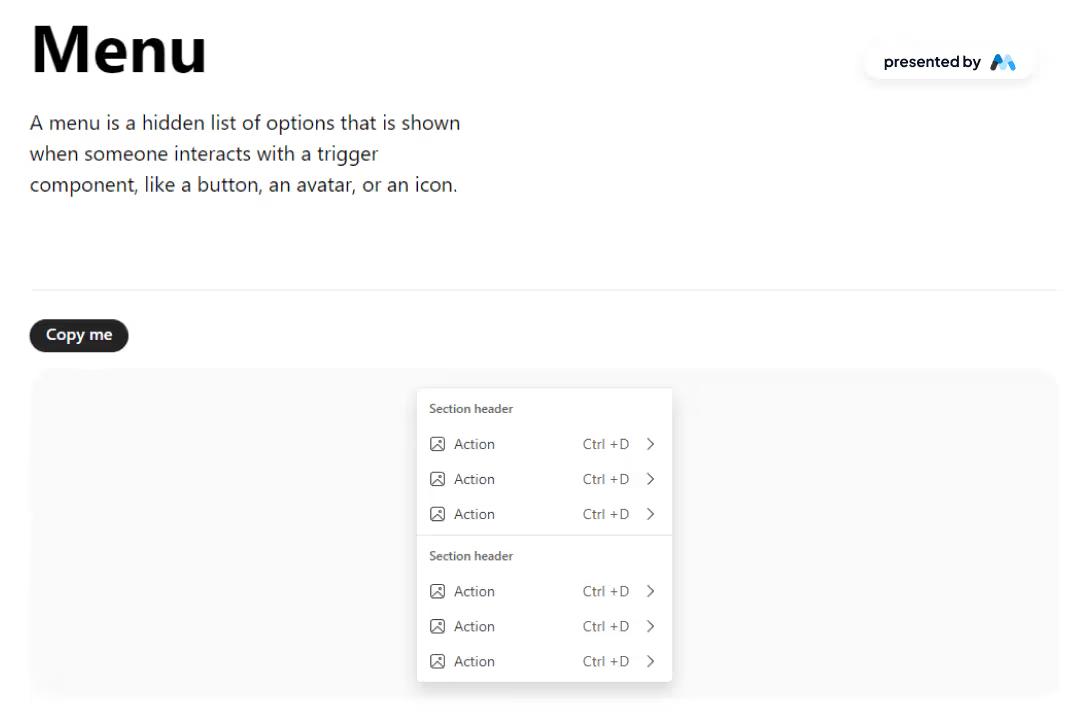
Task: Click the Ctrl +D shortcut on the first Action row
Action: pos(604,443)
